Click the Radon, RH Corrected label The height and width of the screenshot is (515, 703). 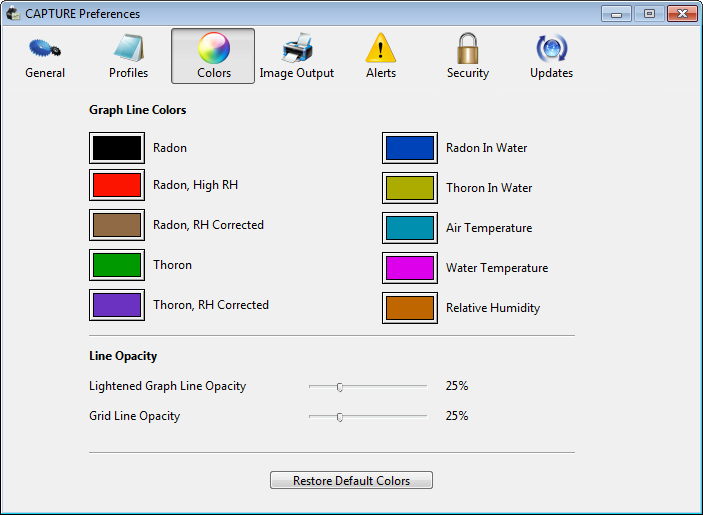coord(208,225)
